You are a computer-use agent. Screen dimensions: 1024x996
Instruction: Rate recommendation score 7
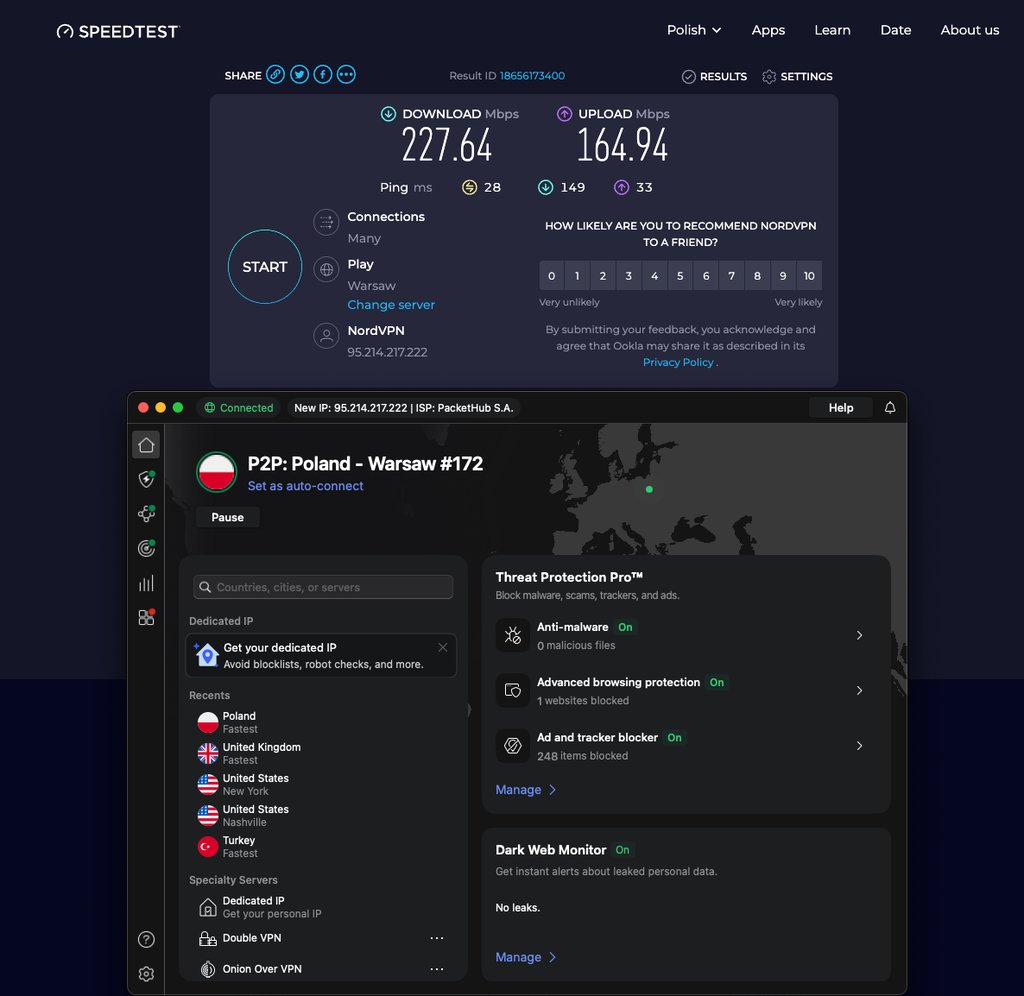(x=731, y=276)
